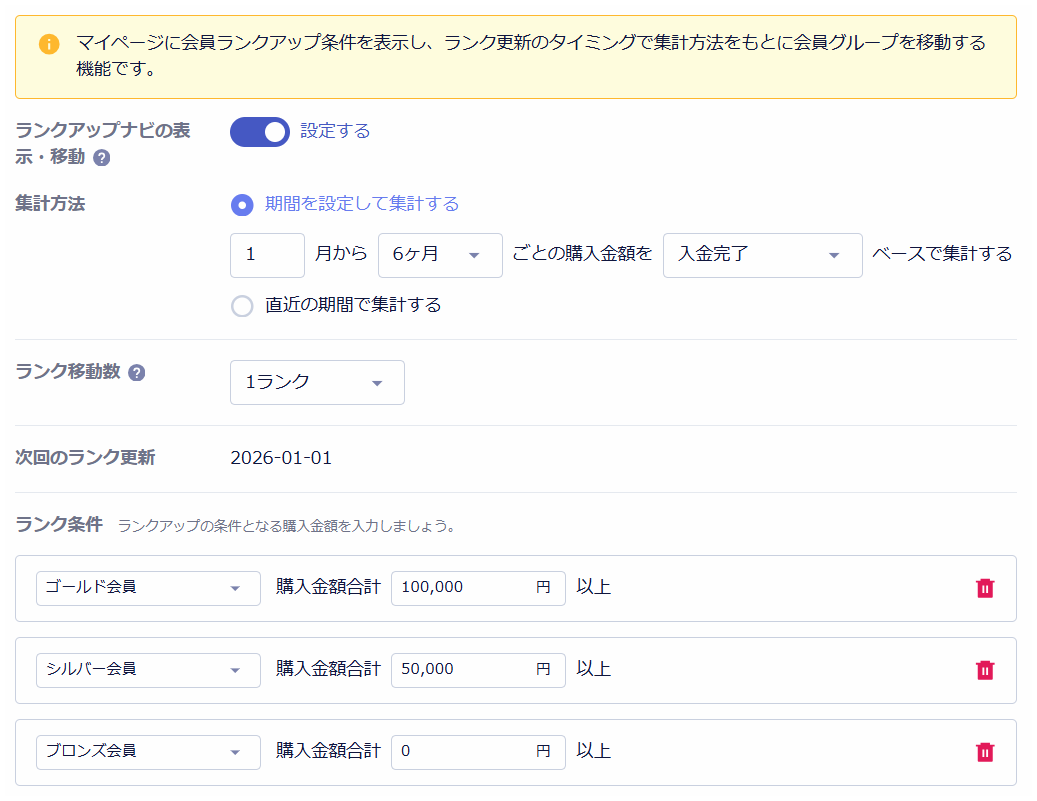
Task: Open the ブロンズ会員 rank selection dropdown
Action: [147, 752]
